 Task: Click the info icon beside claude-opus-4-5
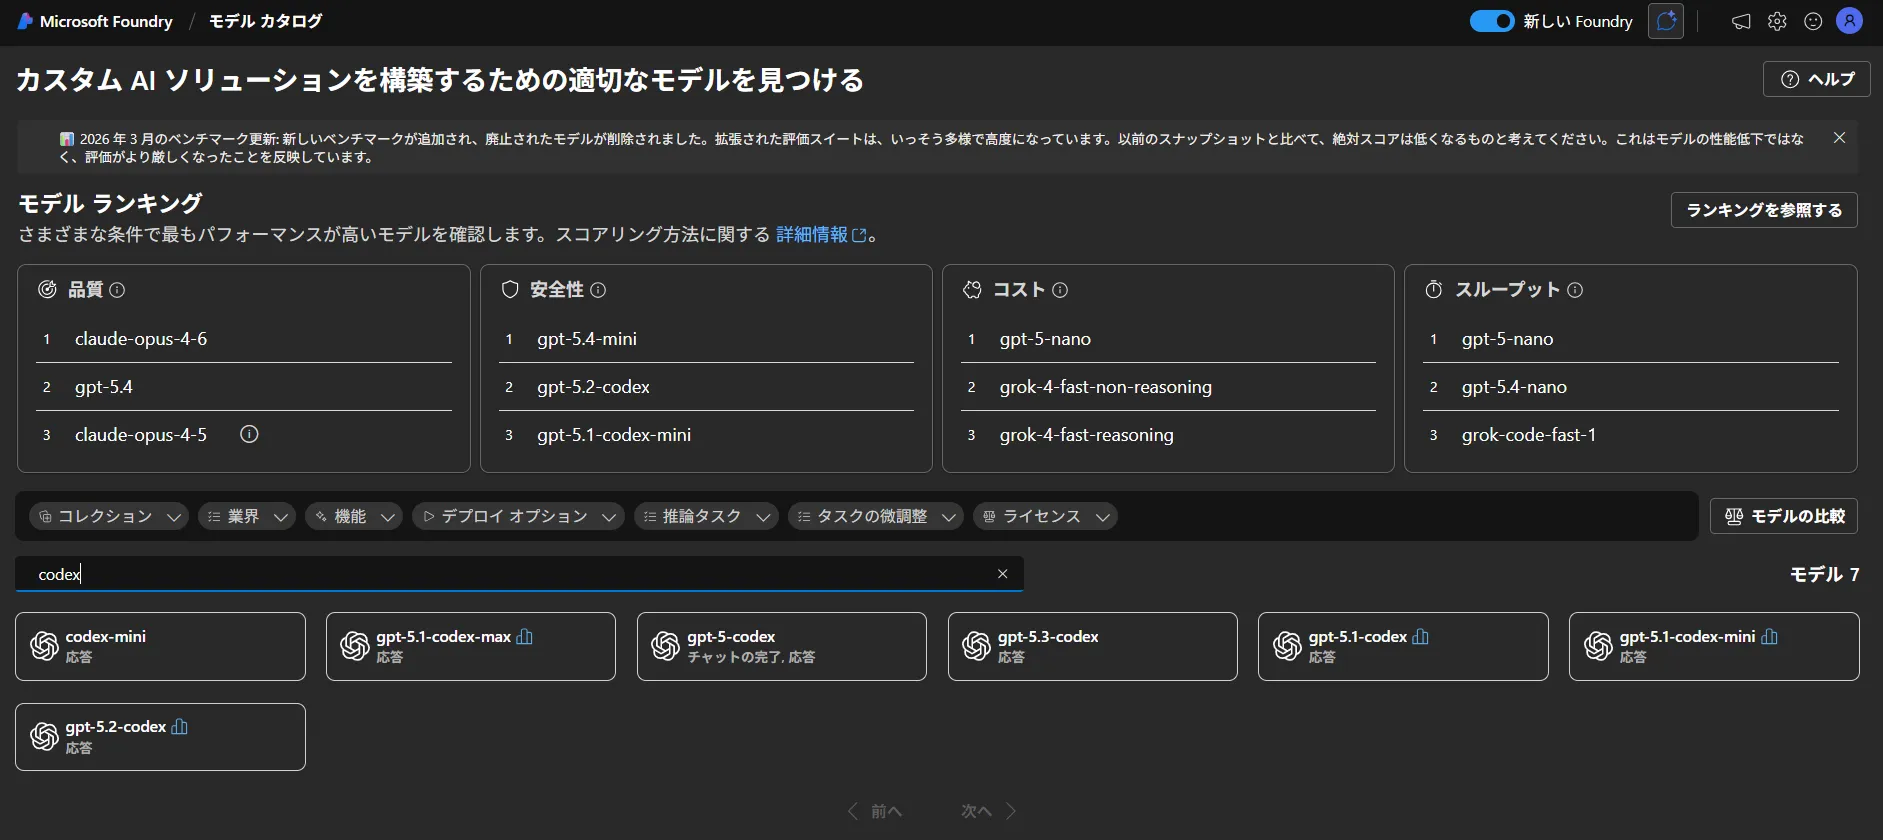250,434
